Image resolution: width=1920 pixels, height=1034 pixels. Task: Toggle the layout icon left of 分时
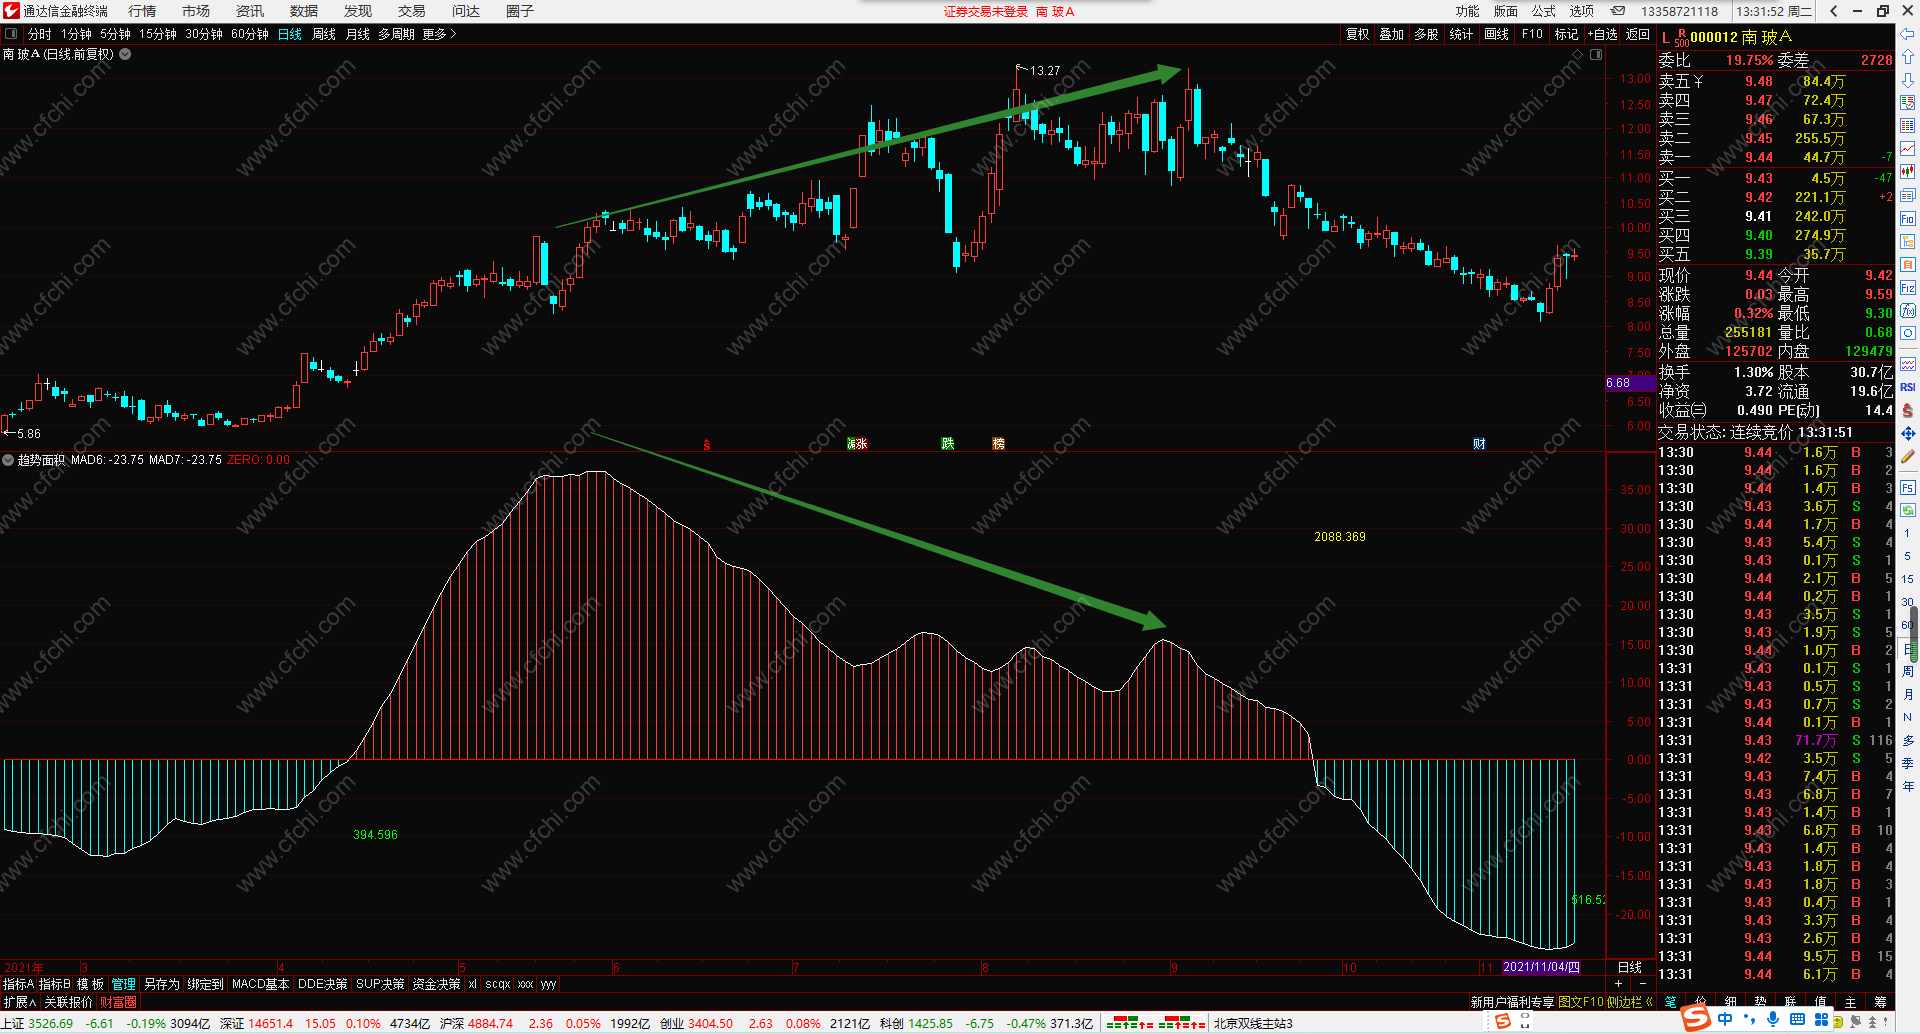tap(12, 34)
